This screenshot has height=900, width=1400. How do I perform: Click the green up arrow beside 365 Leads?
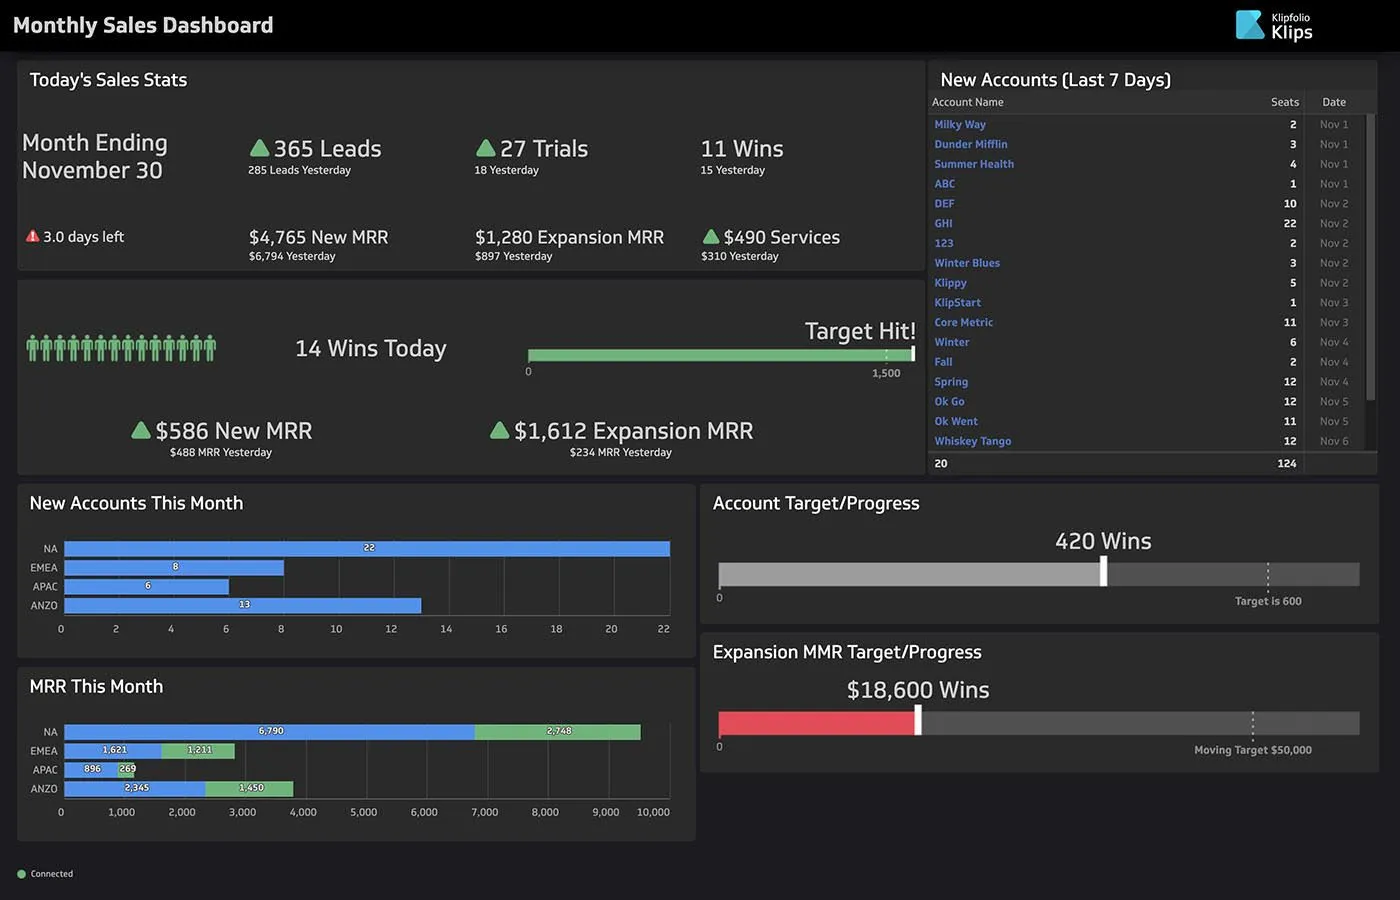coord(258,147)
